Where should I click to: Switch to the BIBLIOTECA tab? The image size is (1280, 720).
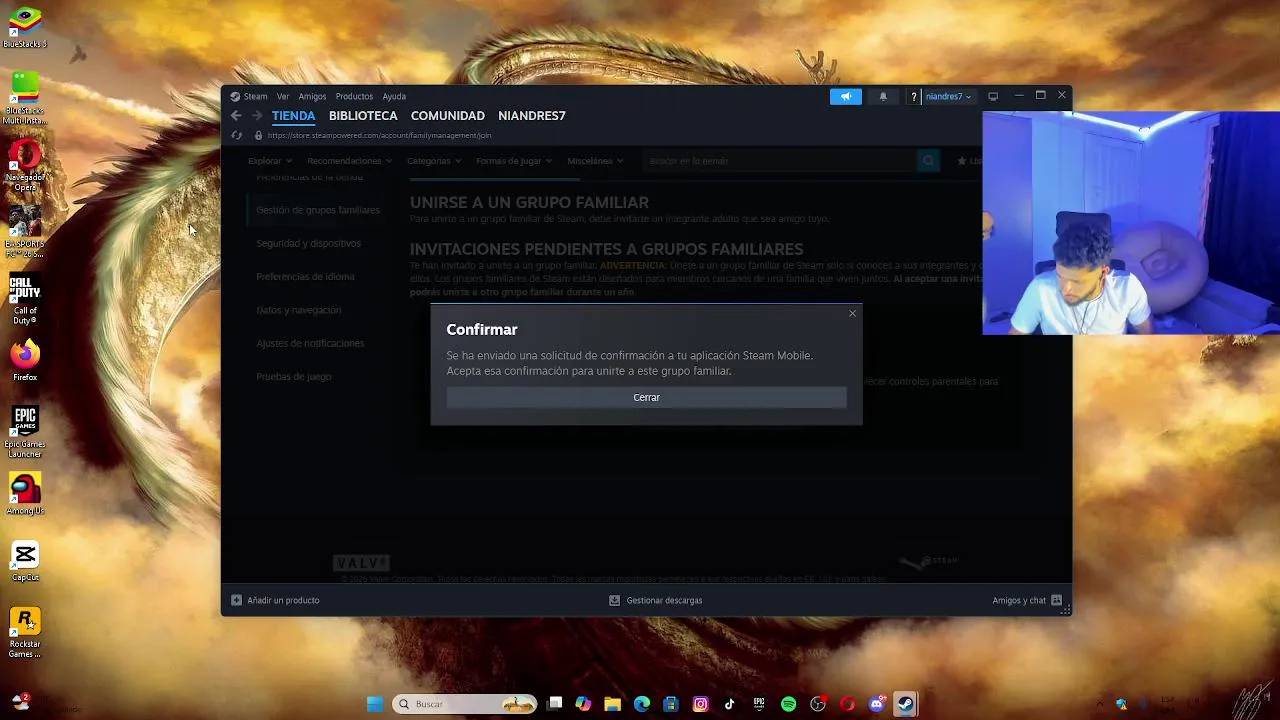pos(363,116)
